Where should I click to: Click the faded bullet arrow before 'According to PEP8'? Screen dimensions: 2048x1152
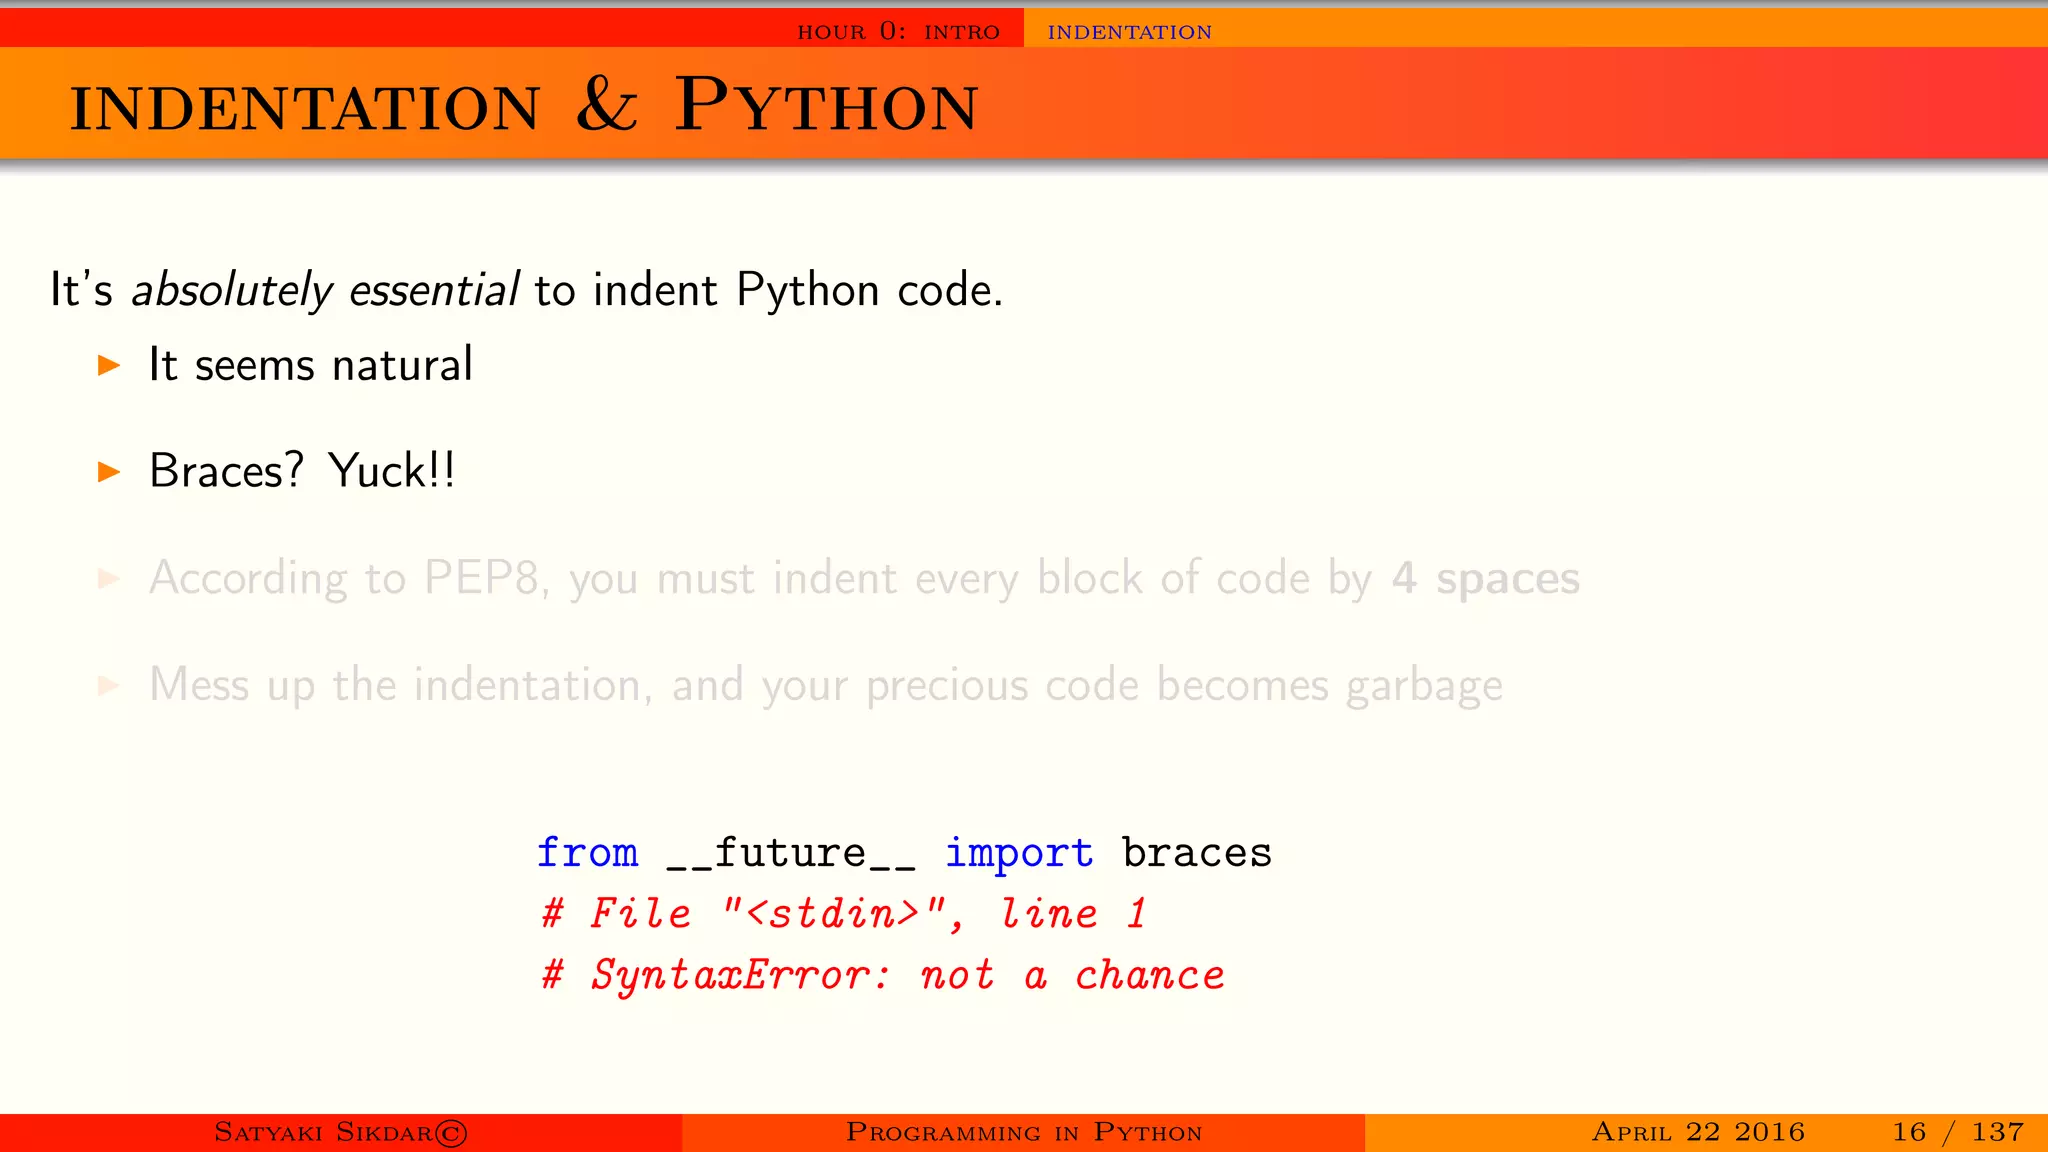(x=109, y=578)
